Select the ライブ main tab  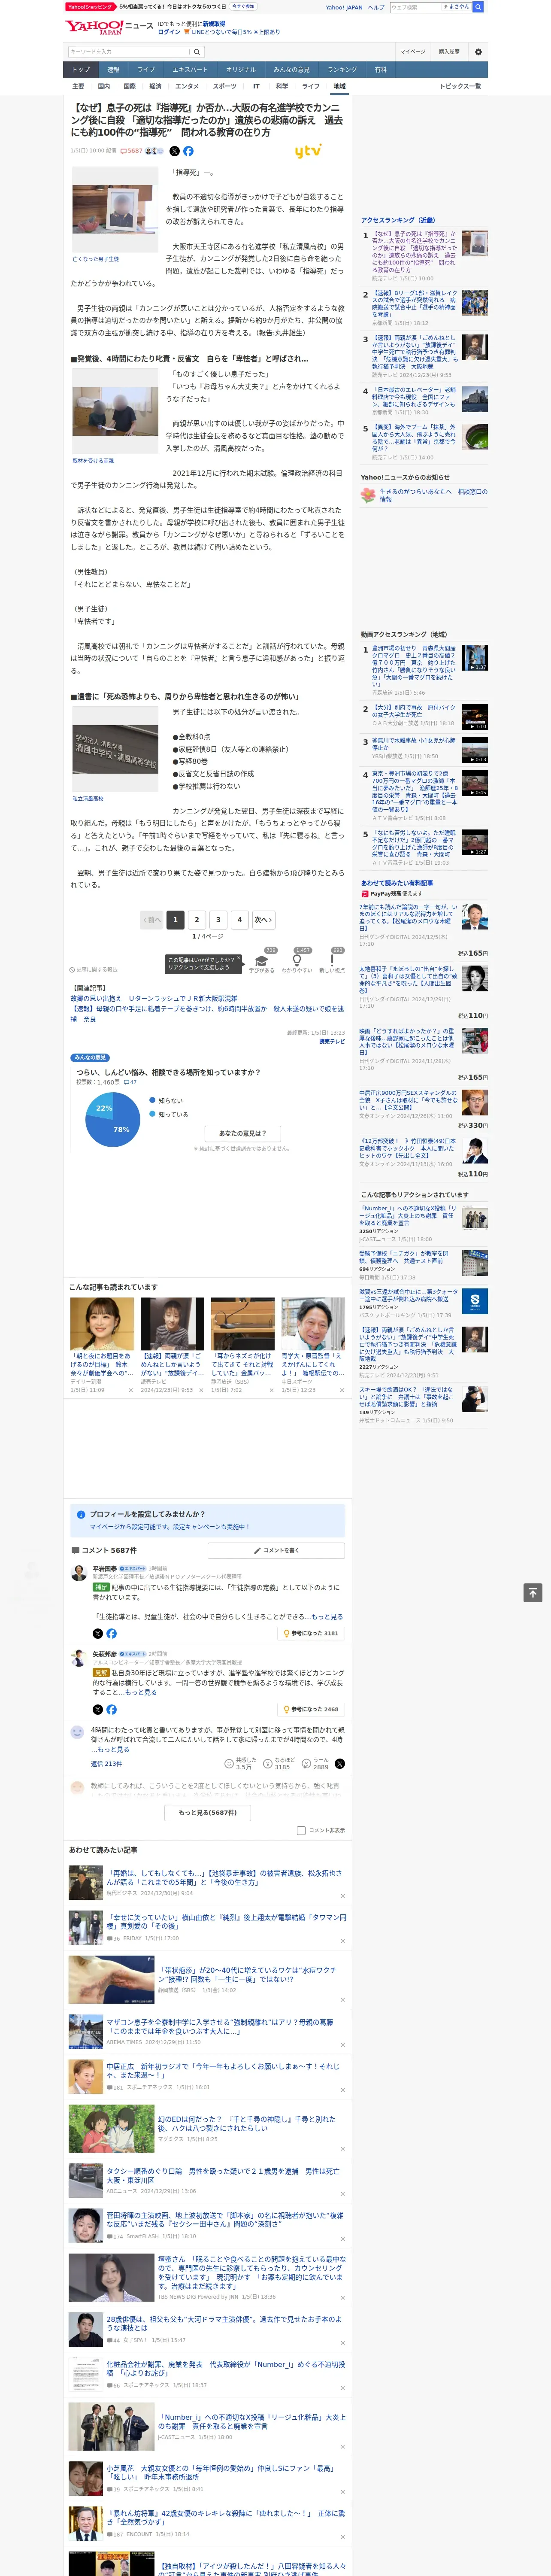click(x=146, y=69)
